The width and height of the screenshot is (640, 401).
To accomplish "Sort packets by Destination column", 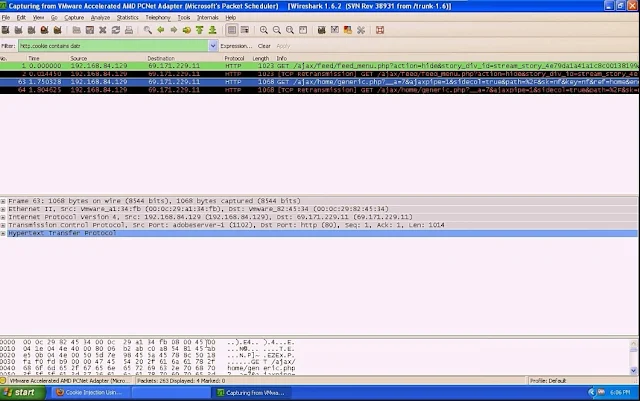I will (x=161, y=58).
